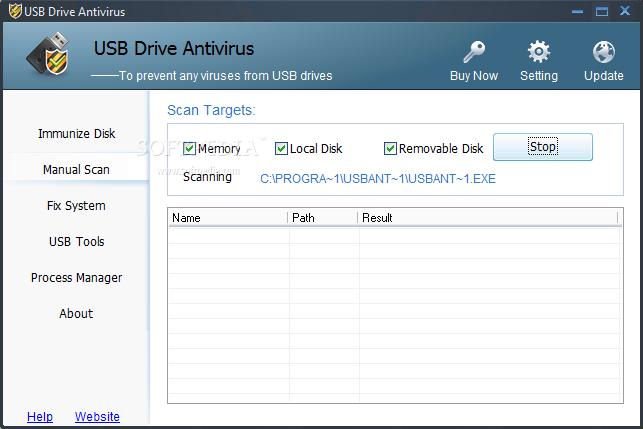Select the Manual Scan section
The height and width of the screenshot is (429, 643).
76,169
